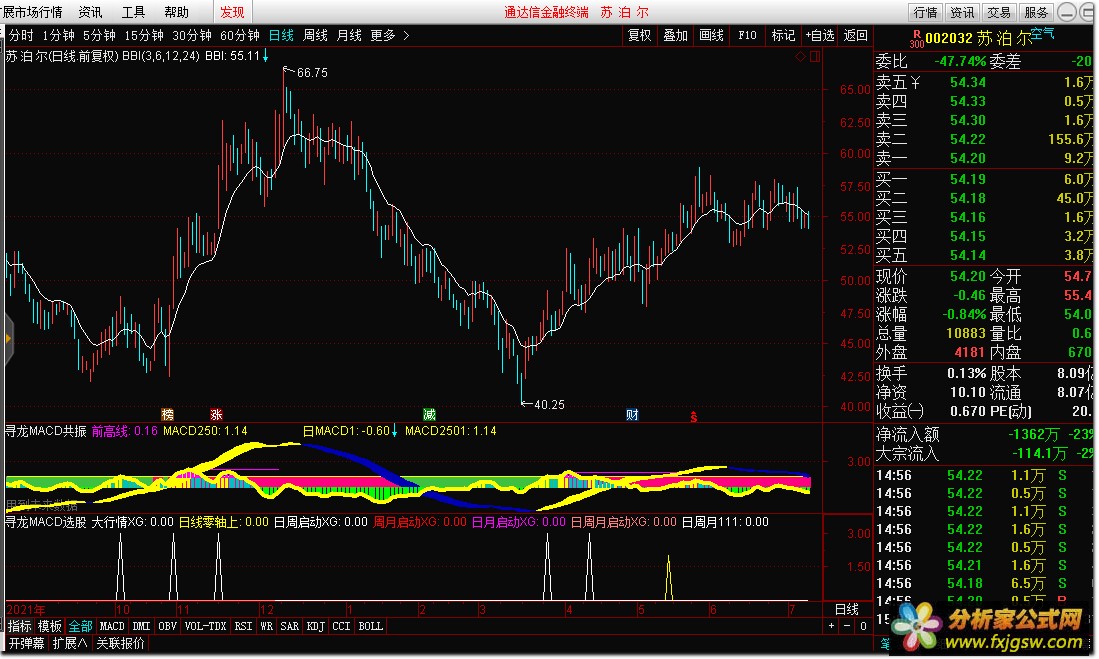1099x659 pixels.
Task: Click the 0 reset button beside the minus
Action: (863, 626)
